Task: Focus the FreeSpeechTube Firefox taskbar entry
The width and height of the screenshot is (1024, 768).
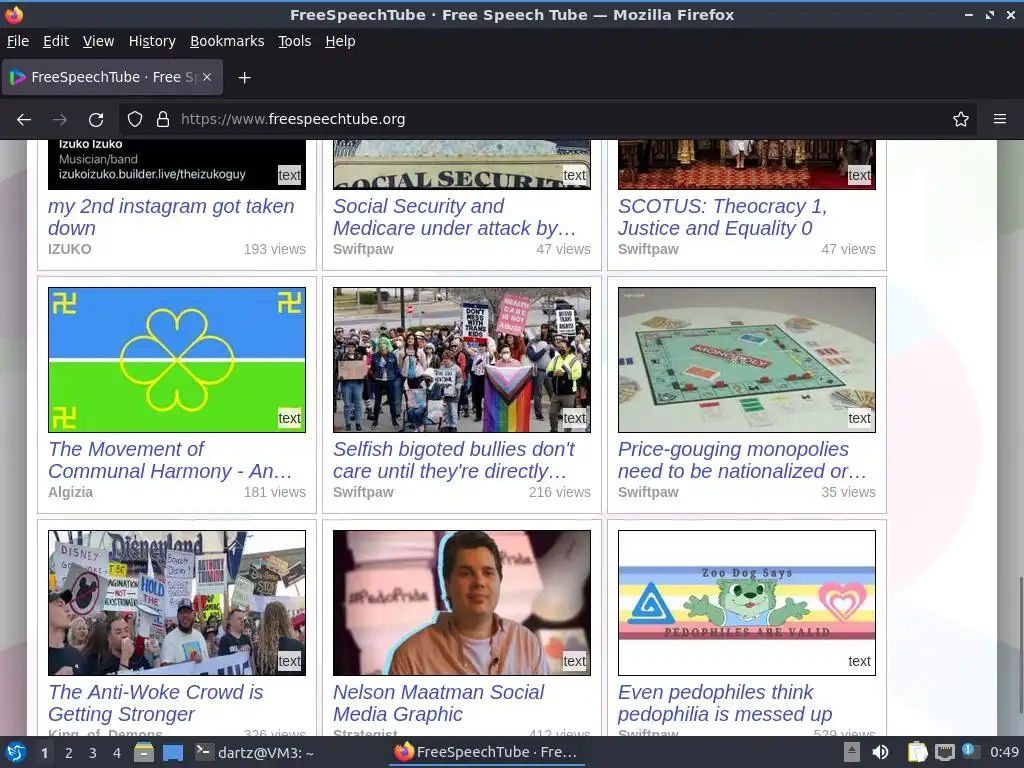Action: (486, 752)
